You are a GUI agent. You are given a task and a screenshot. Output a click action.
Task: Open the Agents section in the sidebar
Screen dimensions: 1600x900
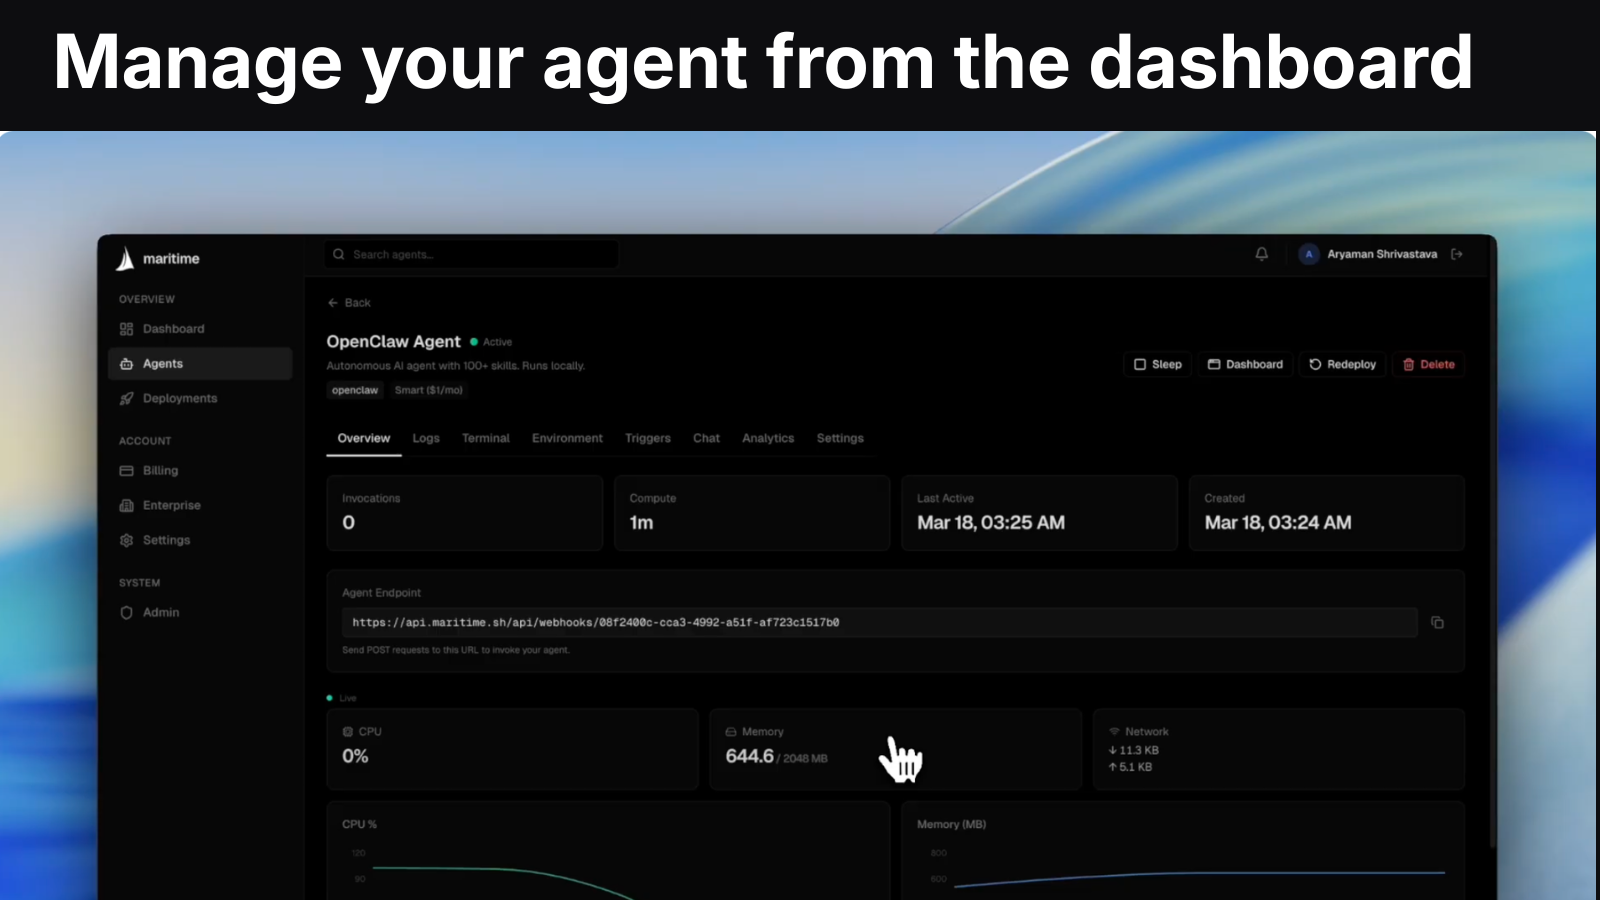click(162, 363)
